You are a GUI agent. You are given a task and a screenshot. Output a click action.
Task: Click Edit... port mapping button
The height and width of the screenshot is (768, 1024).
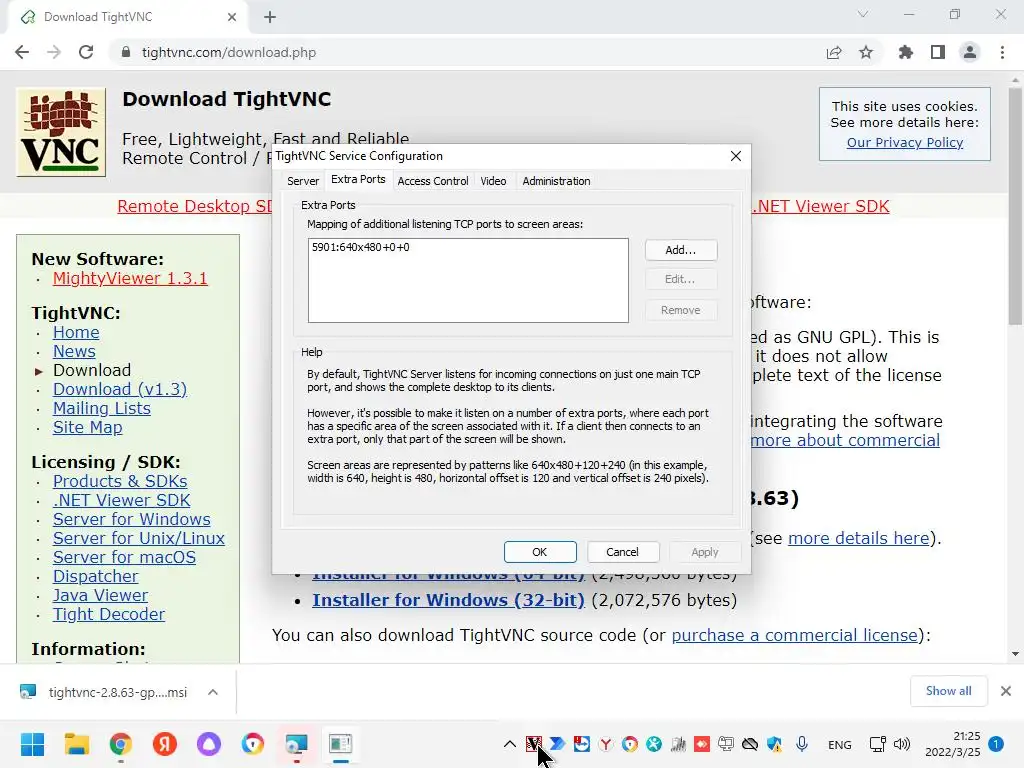(680, 280)
